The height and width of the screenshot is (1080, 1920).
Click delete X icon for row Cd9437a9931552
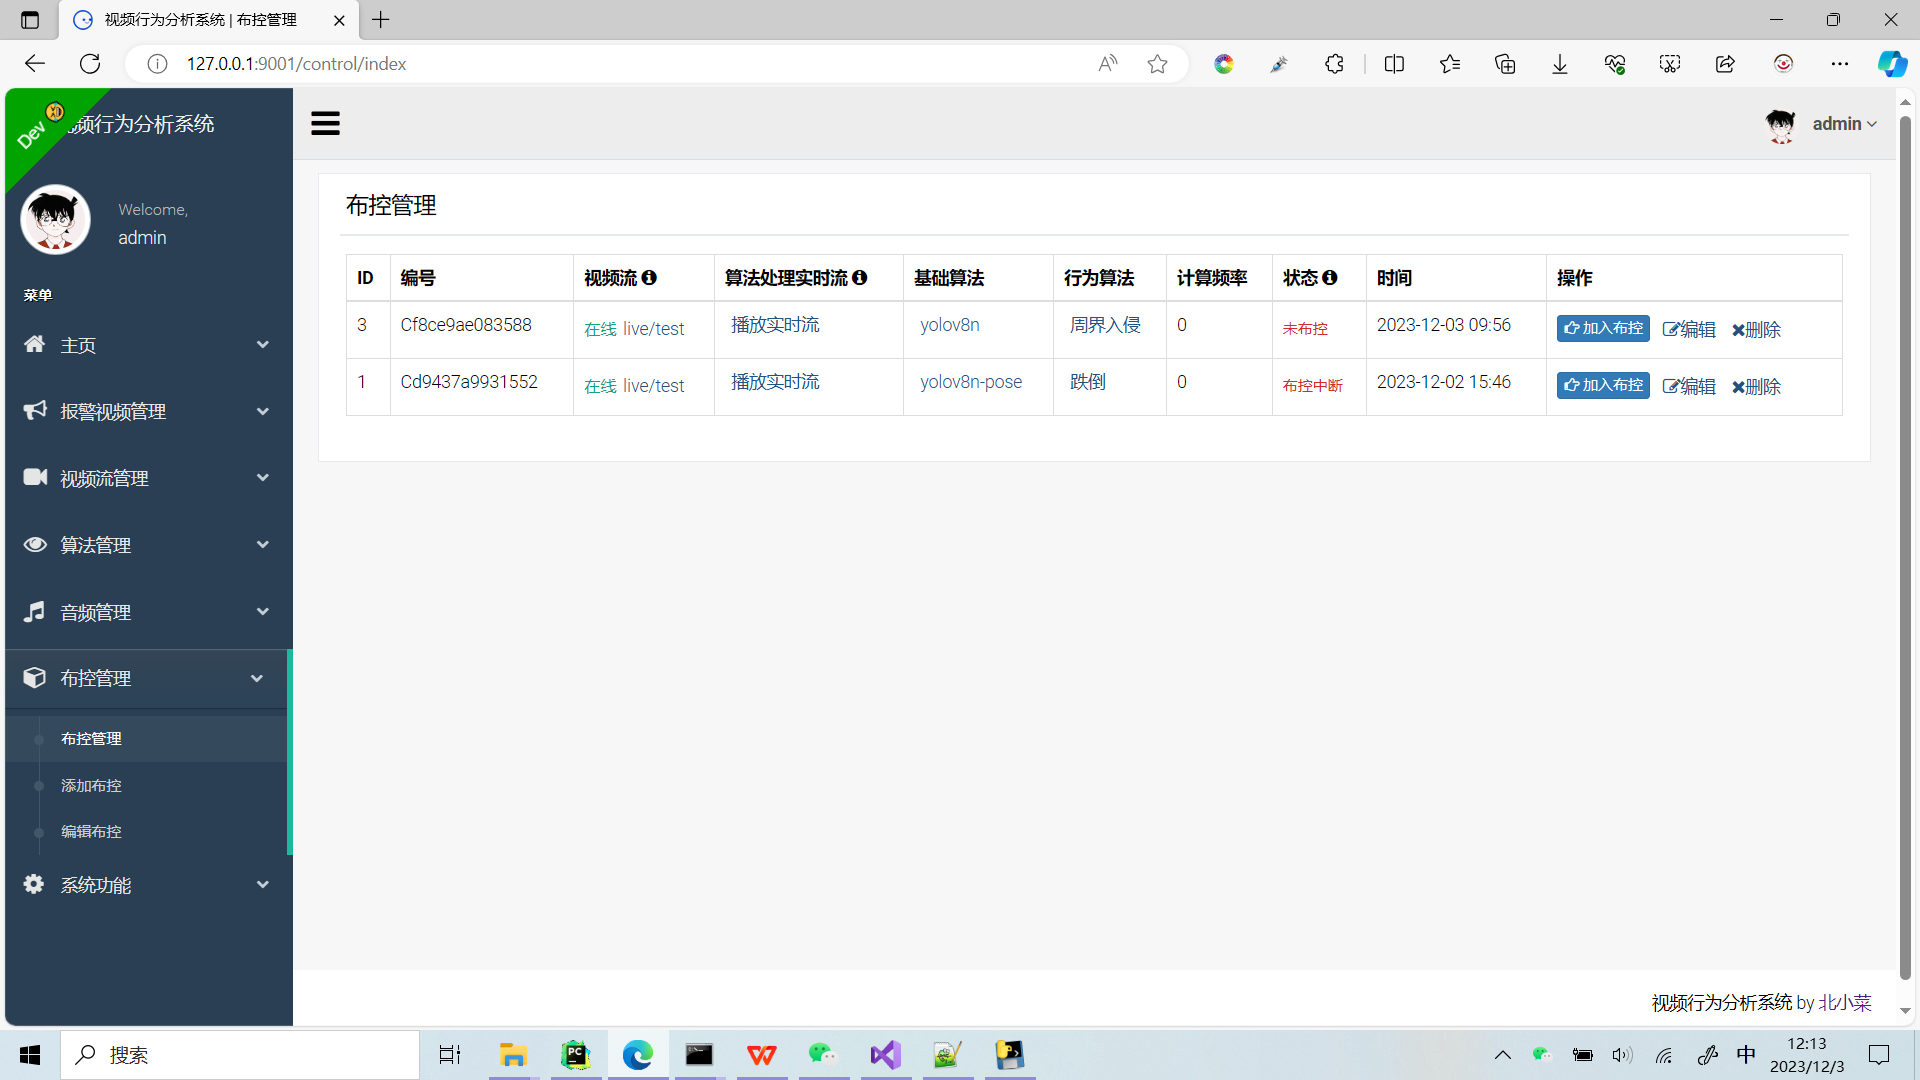[x=1738, y=387]
